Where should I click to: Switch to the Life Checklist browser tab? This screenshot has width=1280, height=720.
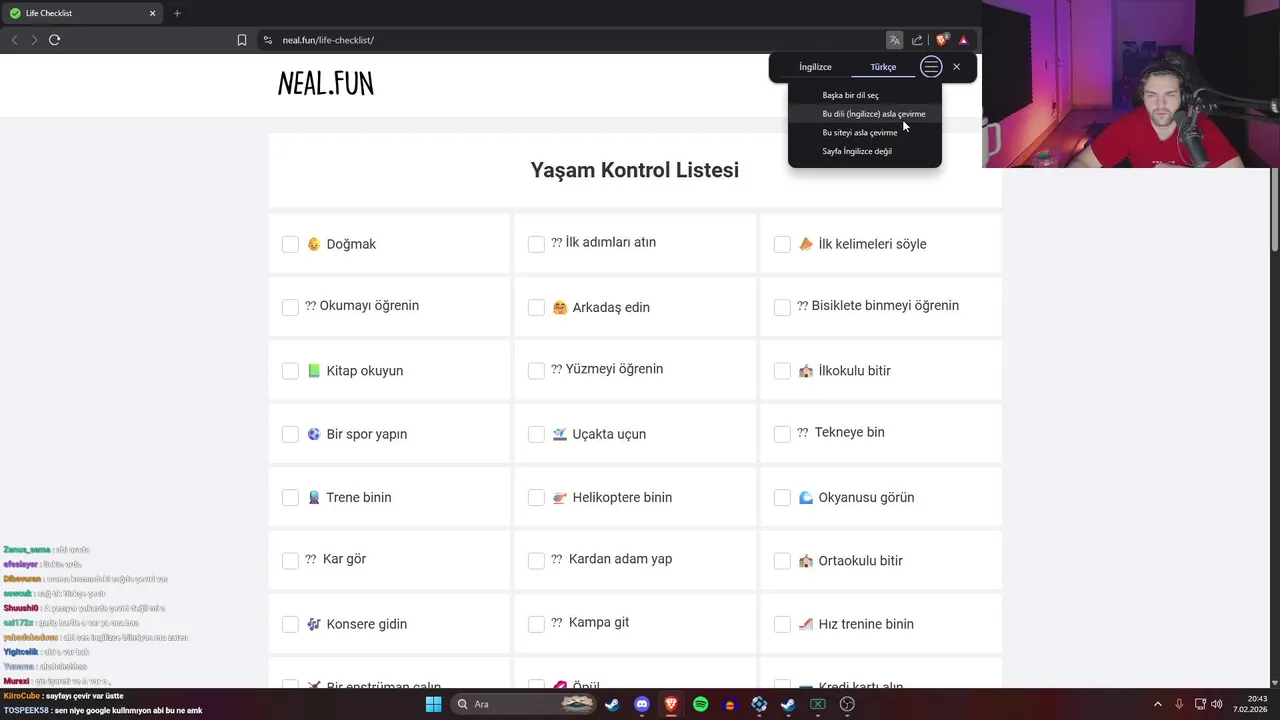pos(83,13)
